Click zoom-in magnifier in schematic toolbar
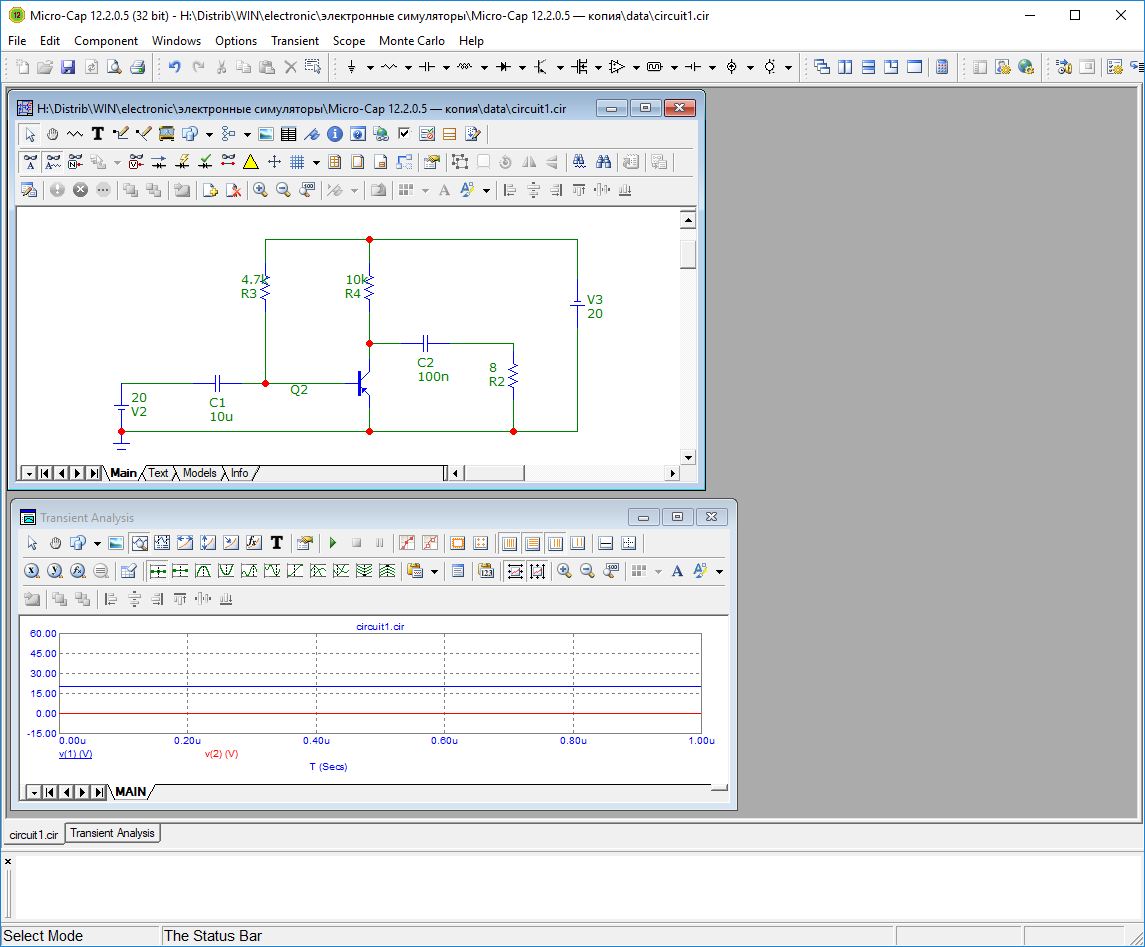Image resolution: width=1145 pixels, height=947 pixels. pyautogui.click(x=260, y=190)
